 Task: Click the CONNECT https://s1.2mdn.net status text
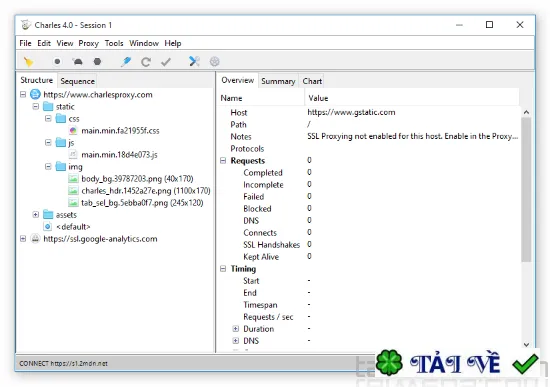63,363
